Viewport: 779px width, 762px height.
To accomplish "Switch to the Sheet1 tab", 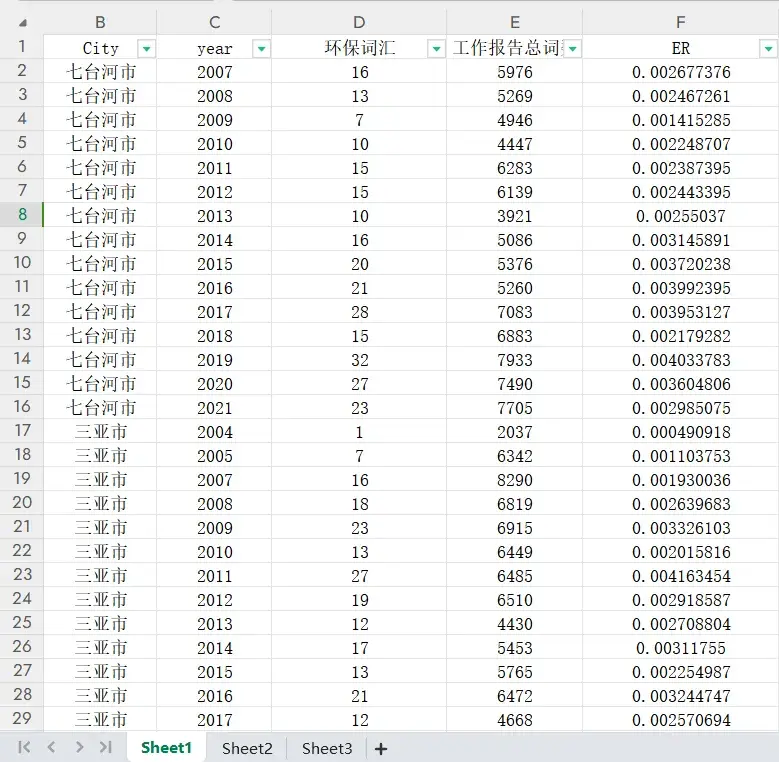I will click(166, 748).
